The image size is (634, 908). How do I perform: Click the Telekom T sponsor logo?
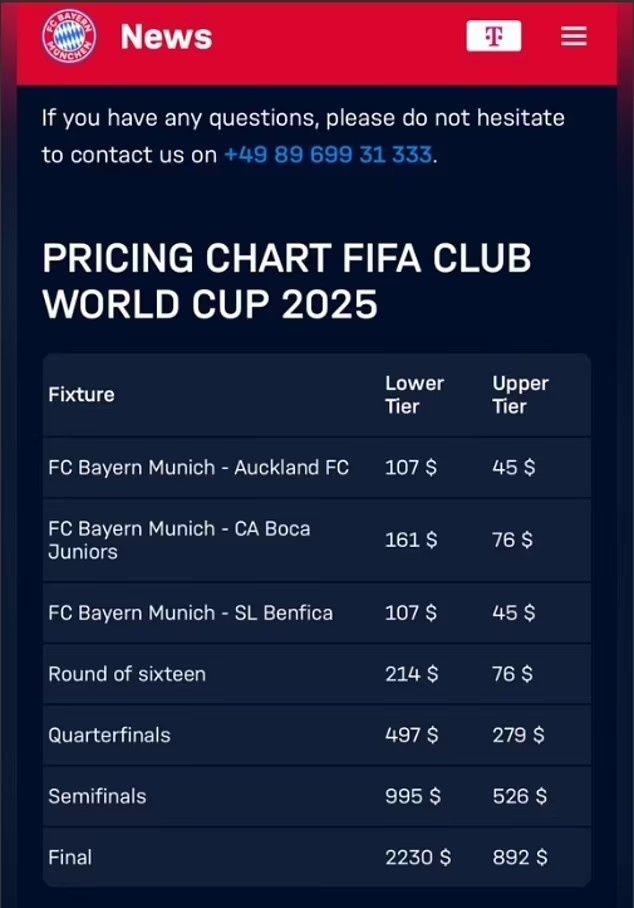click(x=493, y=36)
